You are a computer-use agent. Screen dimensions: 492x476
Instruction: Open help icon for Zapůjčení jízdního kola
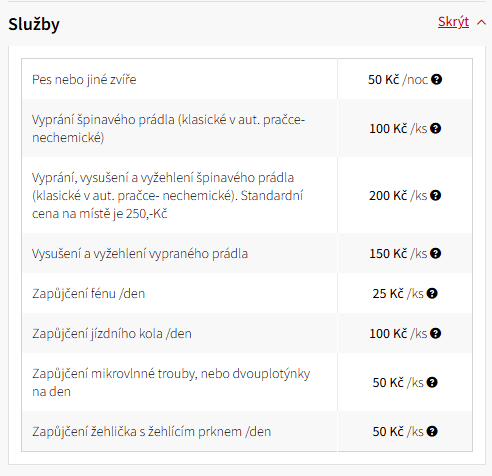point(435,333)
